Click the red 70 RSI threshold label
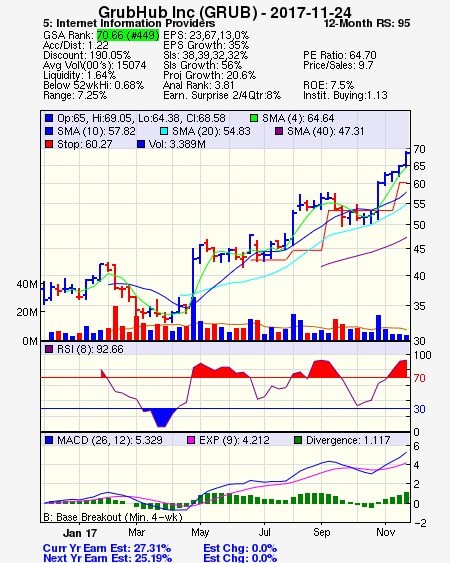 419,378
